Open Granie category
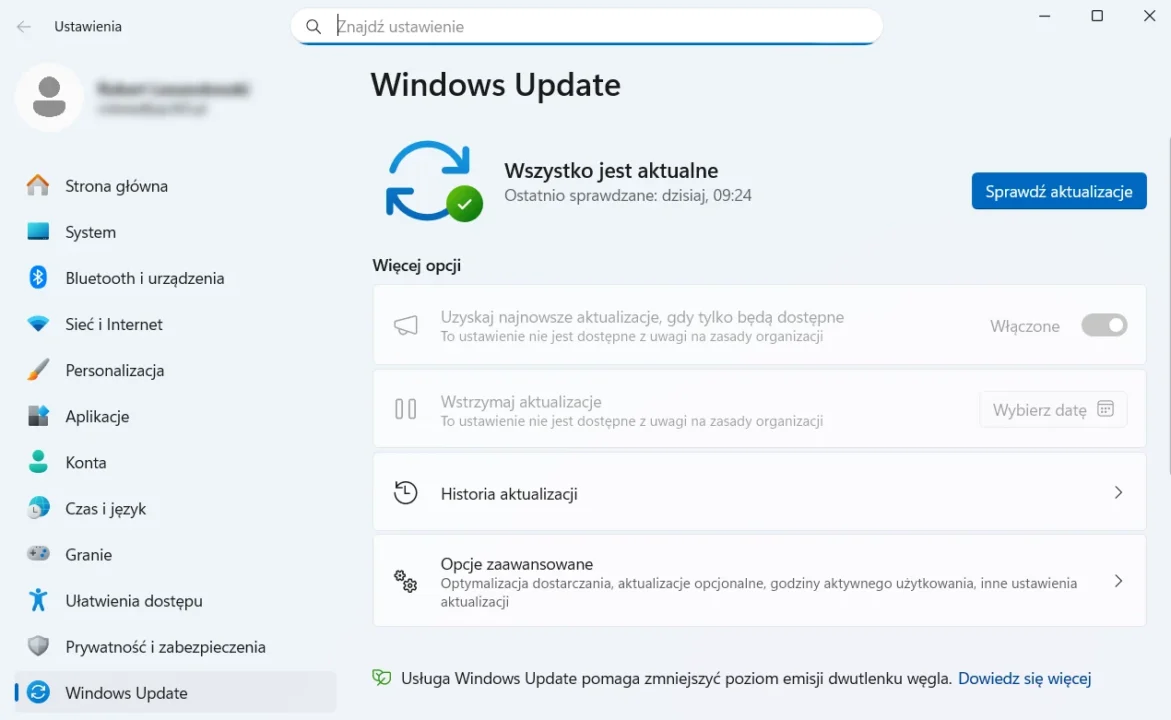This screenshot has width=1171, height=720. tap(176, 554)
